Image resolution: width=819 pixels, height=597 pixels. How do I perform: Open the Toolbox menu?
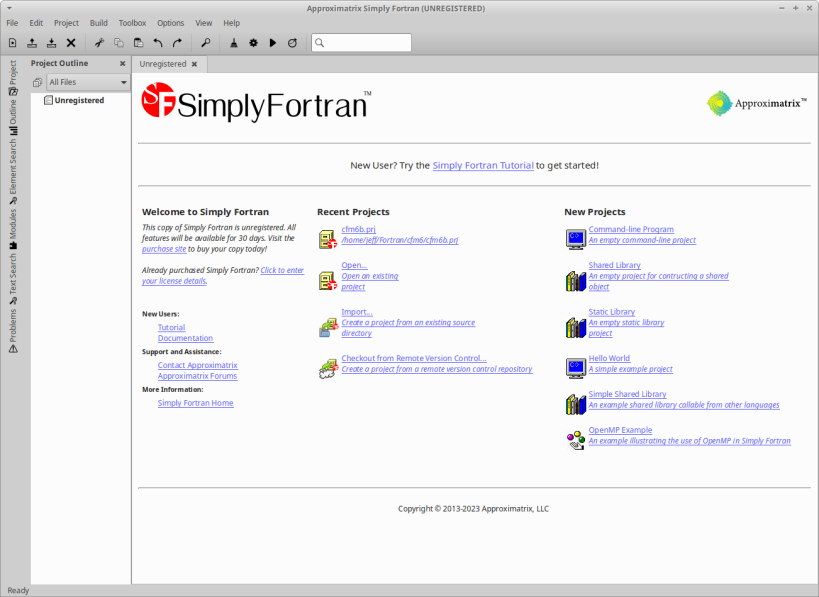pyautogui.click(x=132, y=23)
